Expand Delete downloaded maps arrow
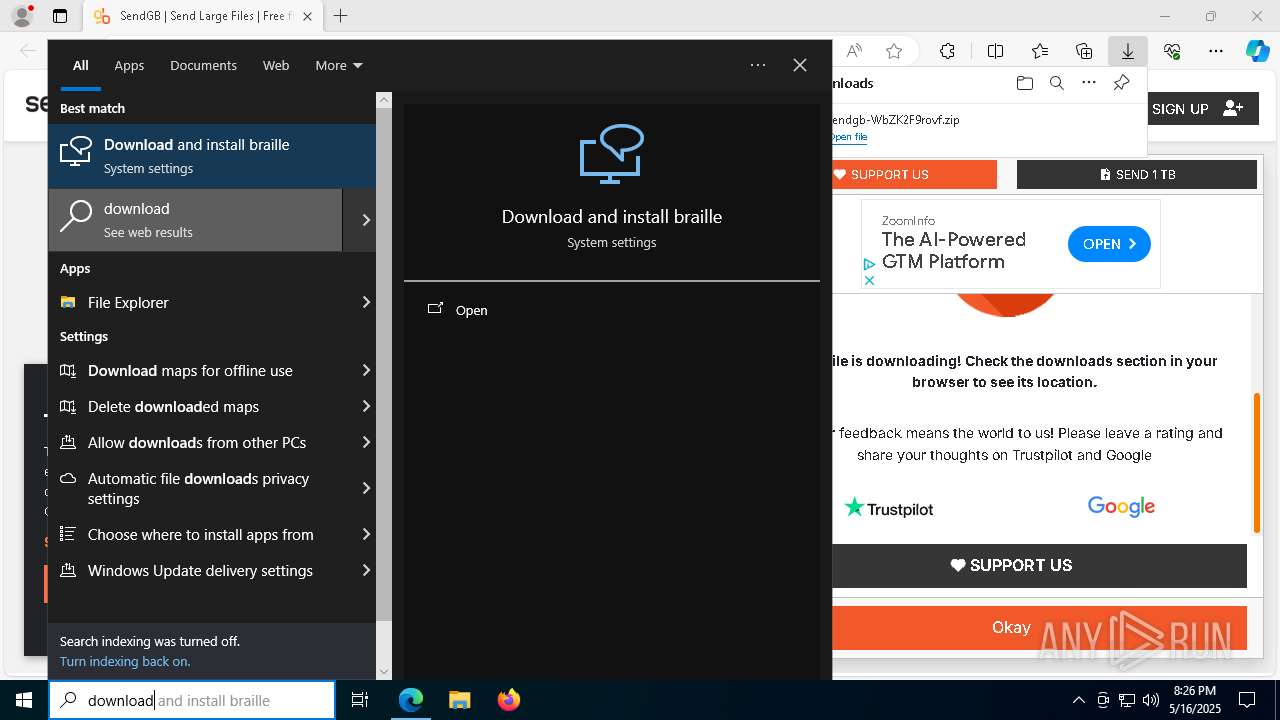The height and width of the screenshot is (720, 1280). [x=366, y=406]
